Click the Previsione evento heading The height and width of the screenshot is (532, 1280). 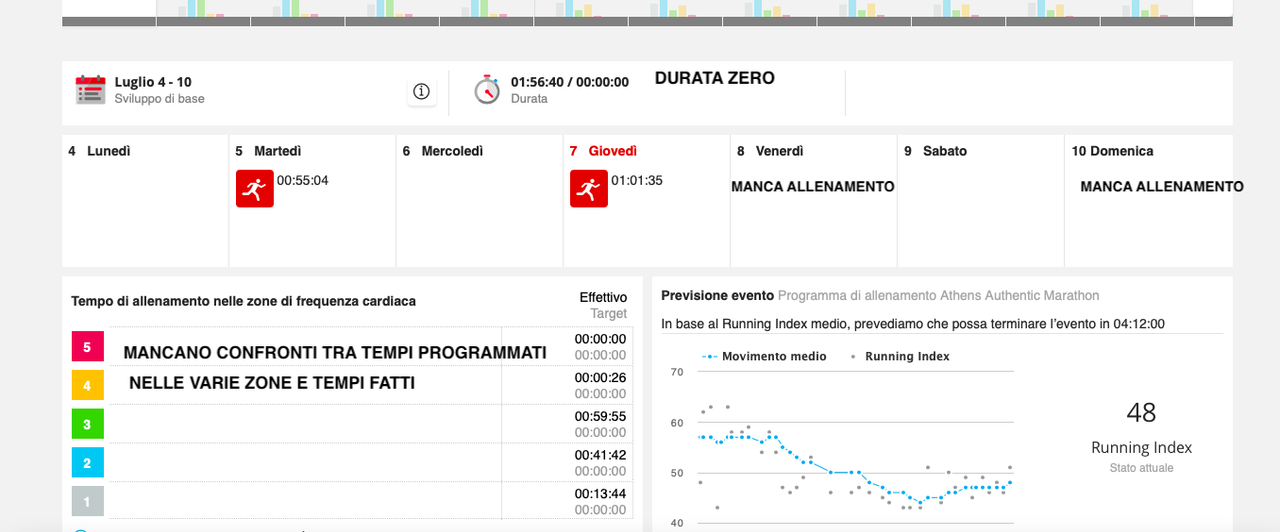point(717,296)
